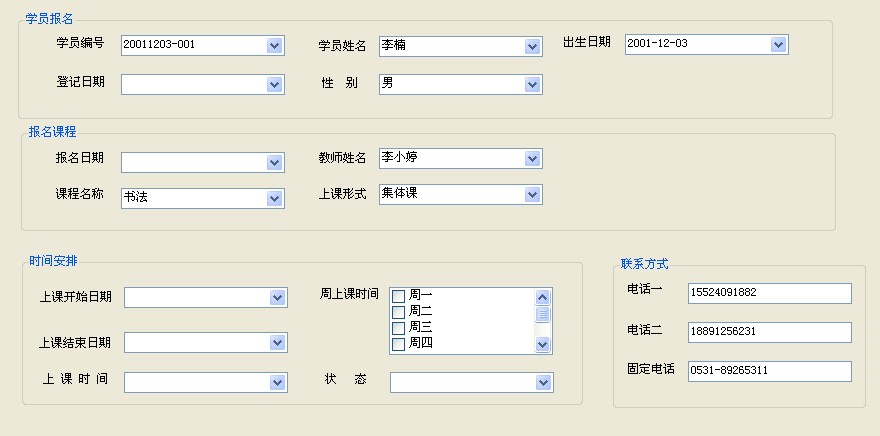Click the weekday list scroll-up arrow
The image size is (880, 436).
pyautogui.click(x=543, y=297)
